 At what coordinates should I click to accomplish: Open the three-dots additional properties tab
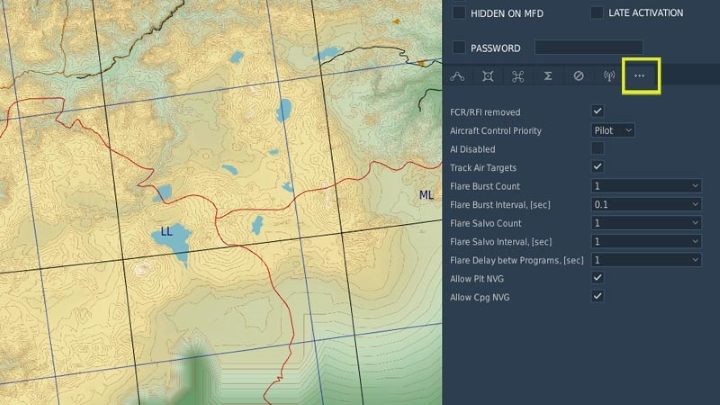[640, 76]
